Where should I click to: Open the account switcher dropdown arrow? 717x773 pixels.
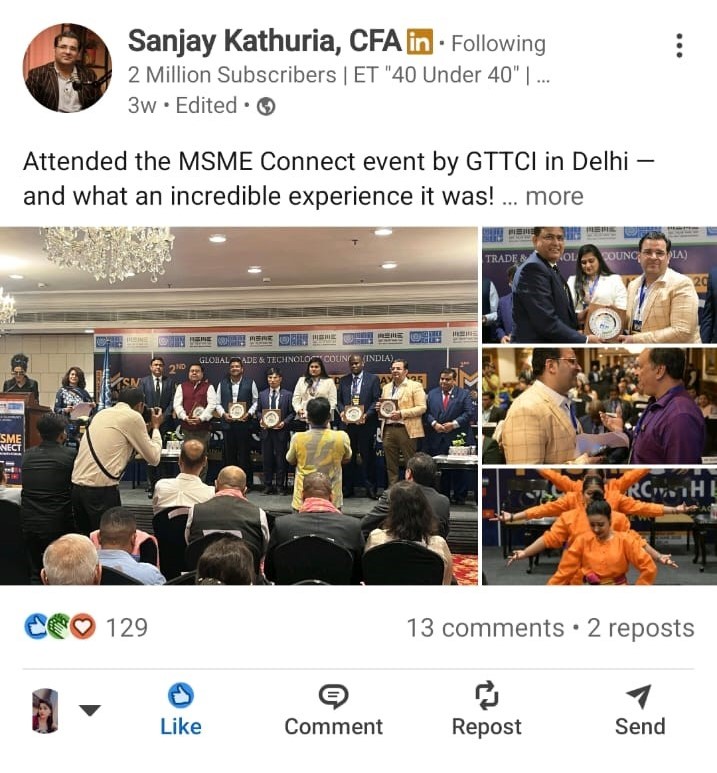pyautogui.click(x=90, y=710)
